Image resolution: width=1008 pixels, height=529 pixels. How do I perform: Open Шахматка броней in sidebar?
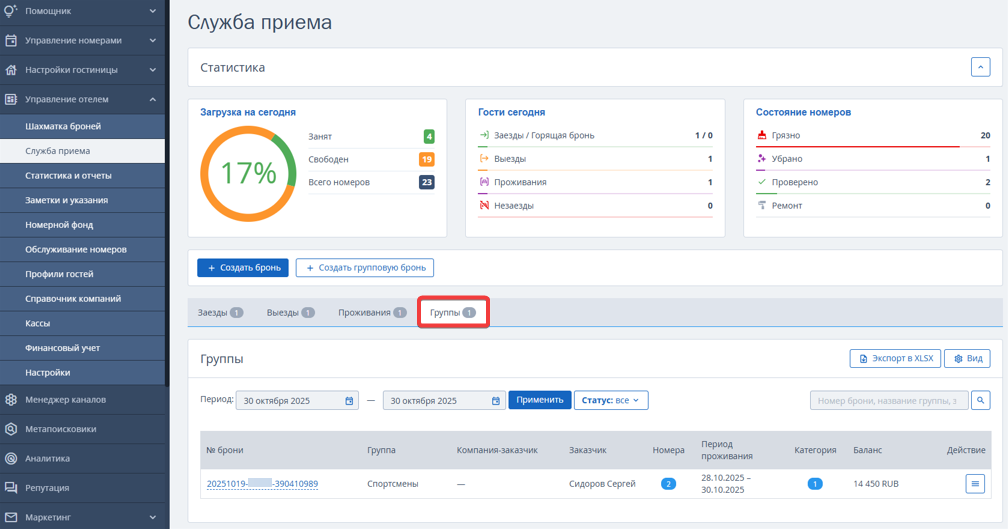tap(63, 126)
